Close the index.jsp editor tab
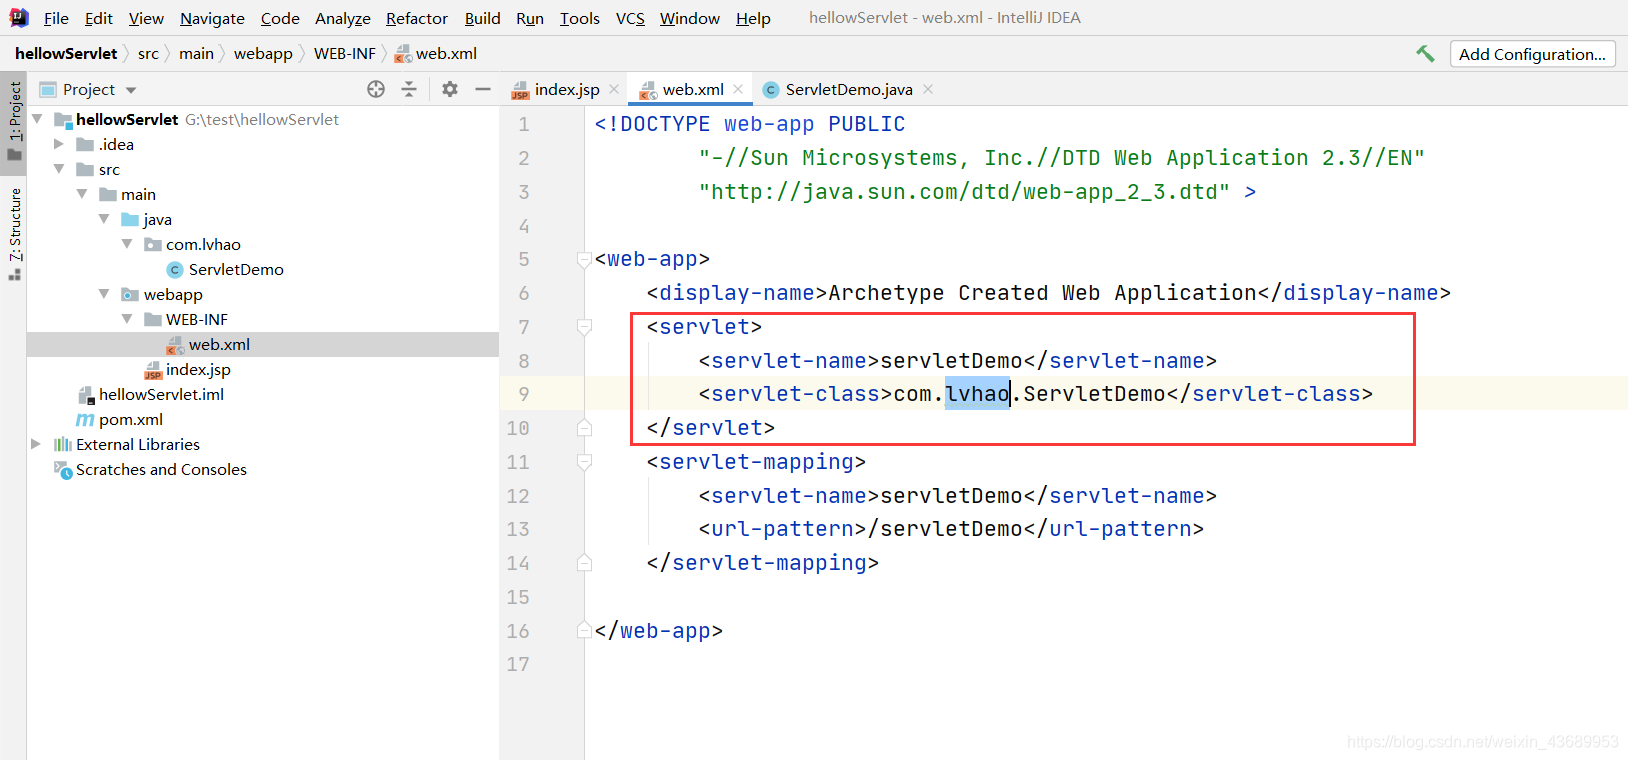Screen dimensions: 1628x760 click(x=614, y=89)
